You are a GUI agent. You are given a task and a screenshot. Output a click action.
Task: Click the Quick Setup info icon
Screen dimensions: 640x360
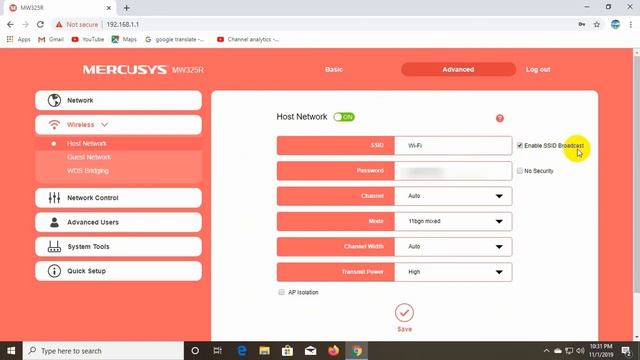(x=54, y=271)
